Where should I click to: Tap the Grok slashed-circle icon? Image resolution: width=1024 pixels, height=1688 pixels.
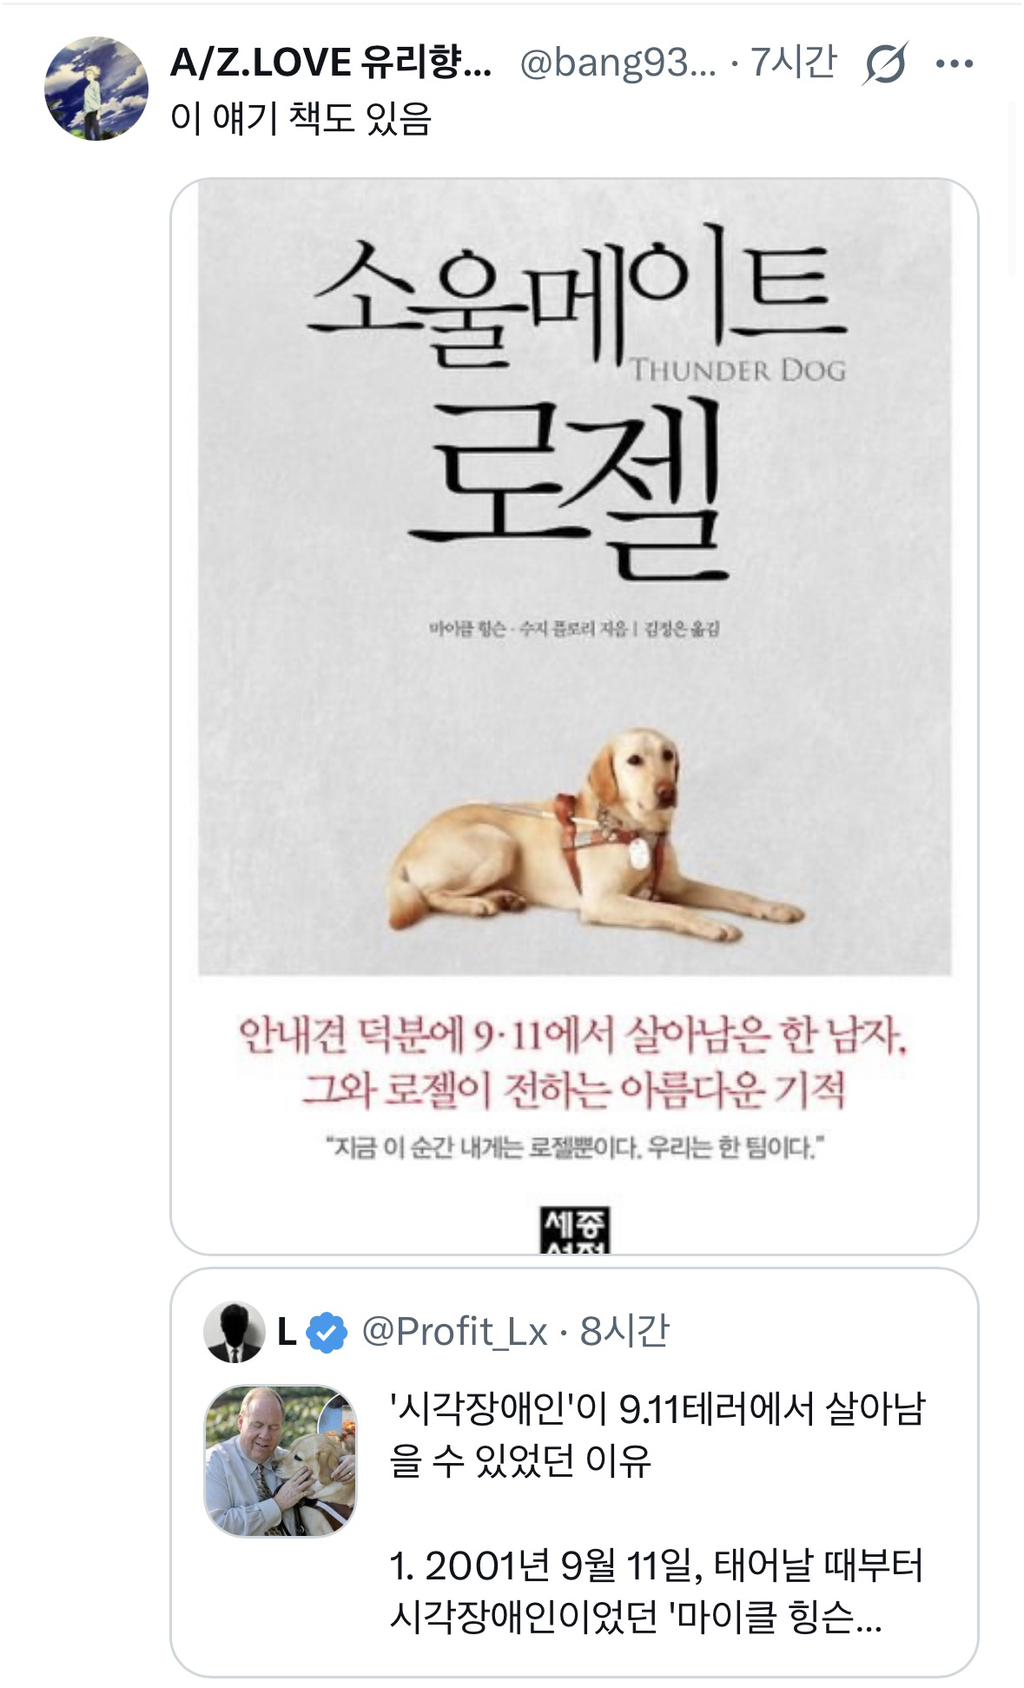pos(885,64)
